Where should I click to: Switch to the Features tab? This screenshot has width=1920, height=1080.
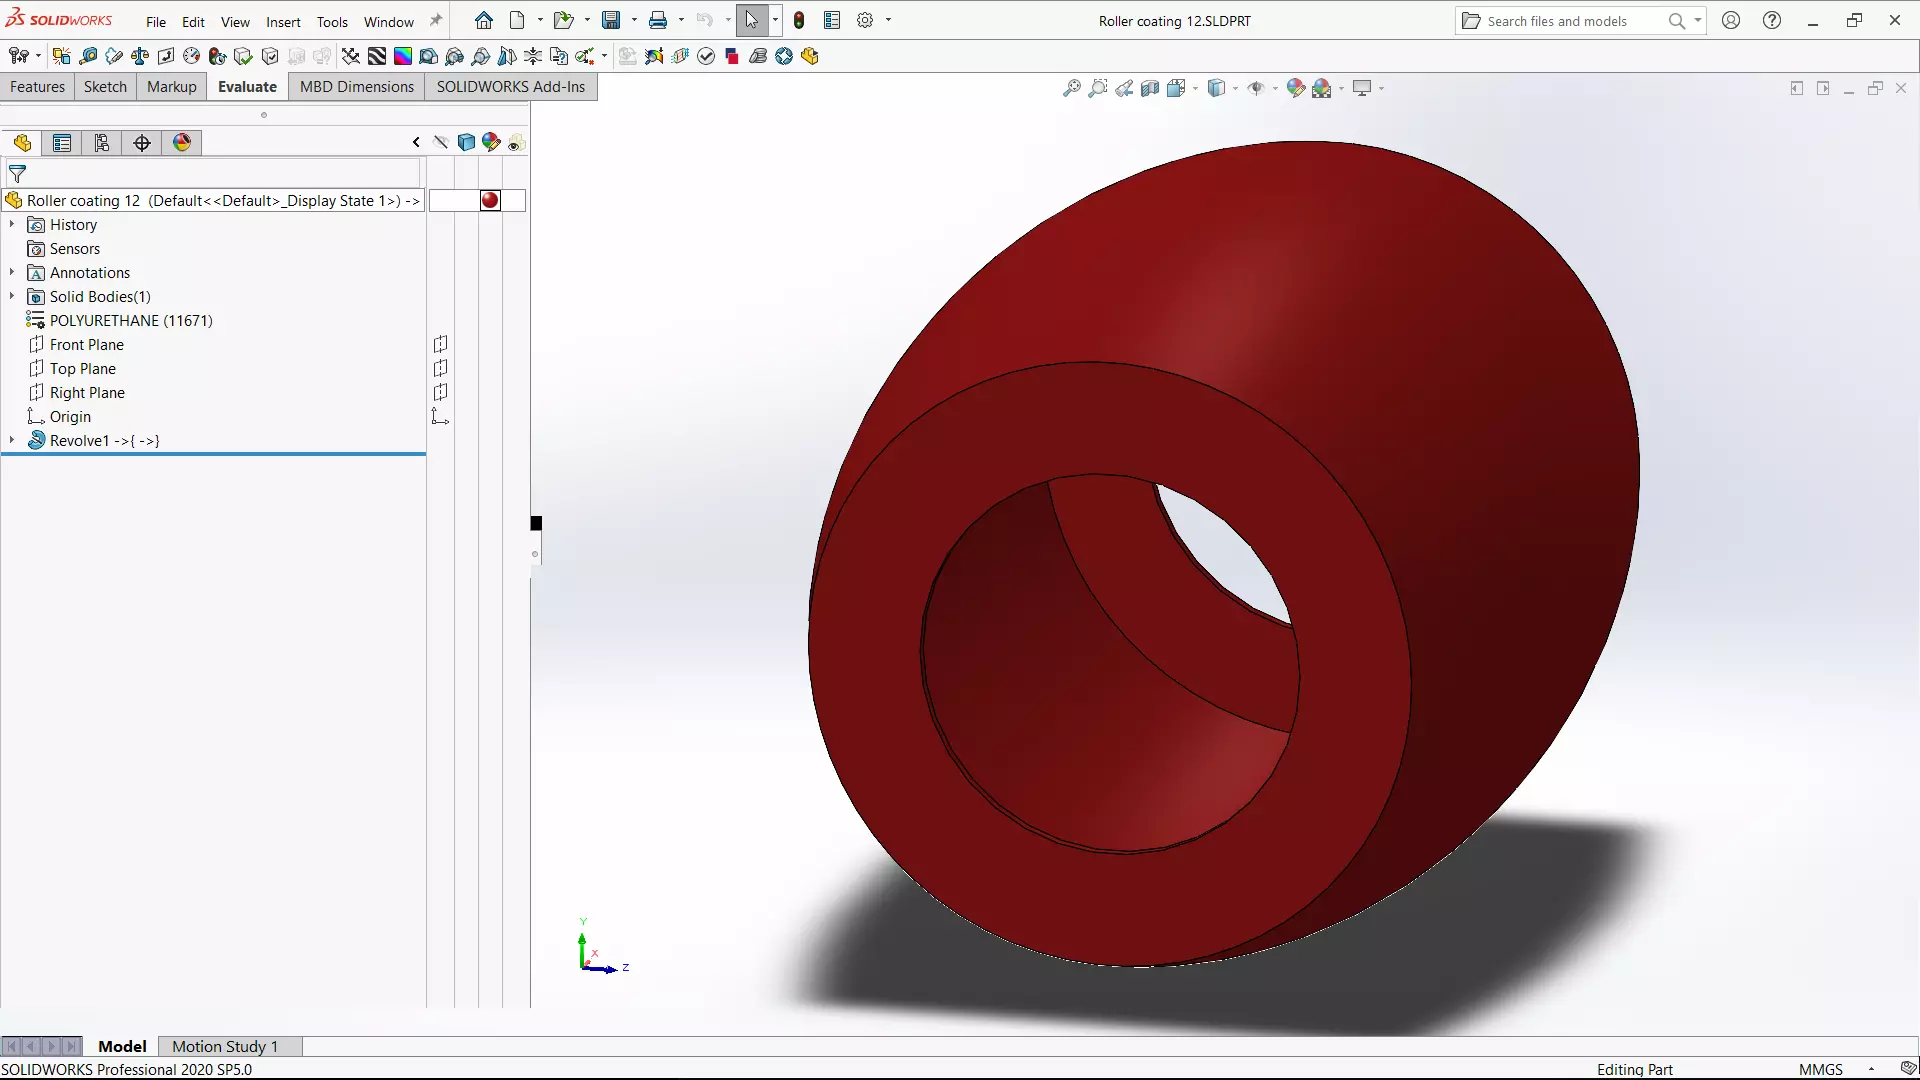click(x=37, y=87)
